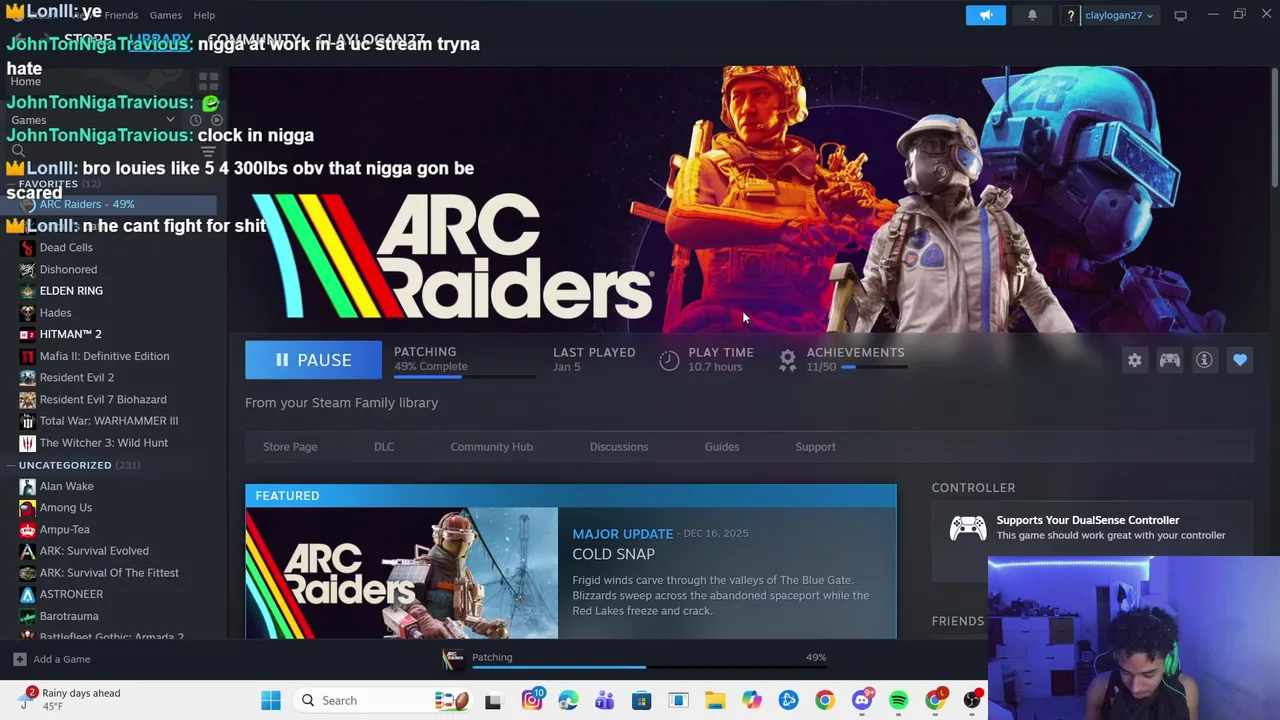
Task: Open controller layout icon
Action: tap(1169, 360)
